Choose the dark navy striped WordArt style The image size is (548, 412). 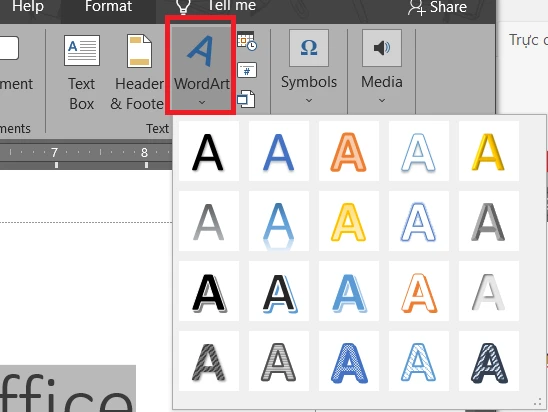click(489, 361)
